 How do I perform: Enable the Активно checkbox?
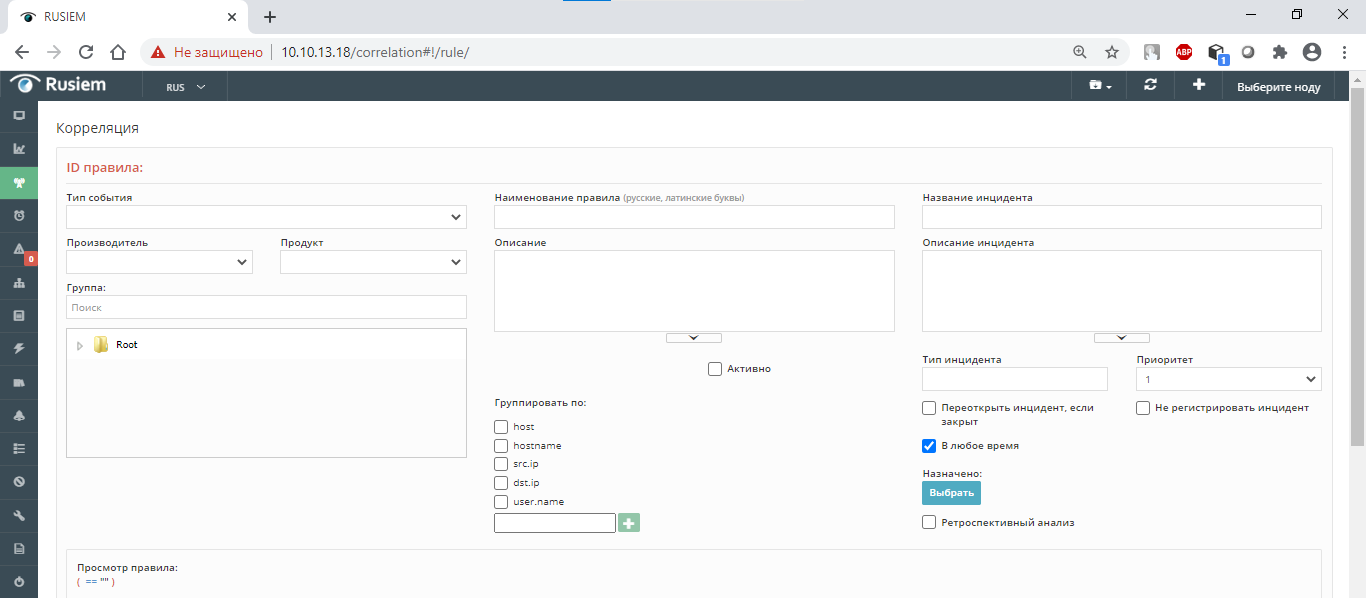coord(715,369)
